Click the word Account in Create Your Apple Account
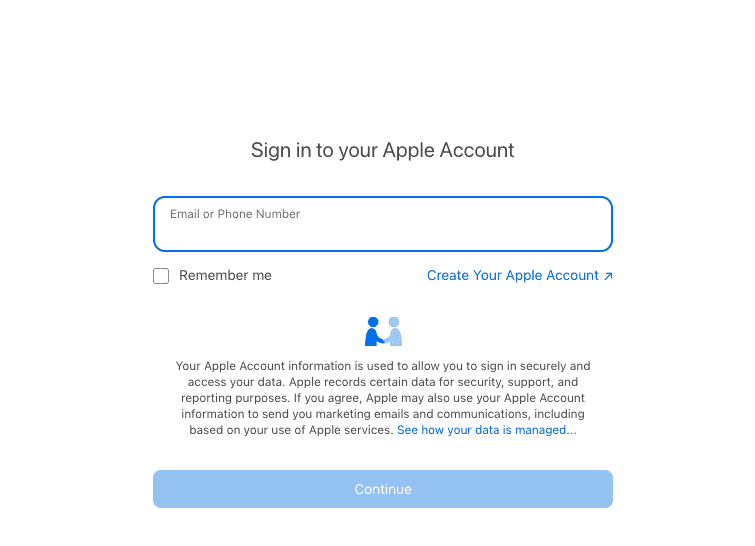Screen dimensions: 755x546 click(x=573, y=275)
